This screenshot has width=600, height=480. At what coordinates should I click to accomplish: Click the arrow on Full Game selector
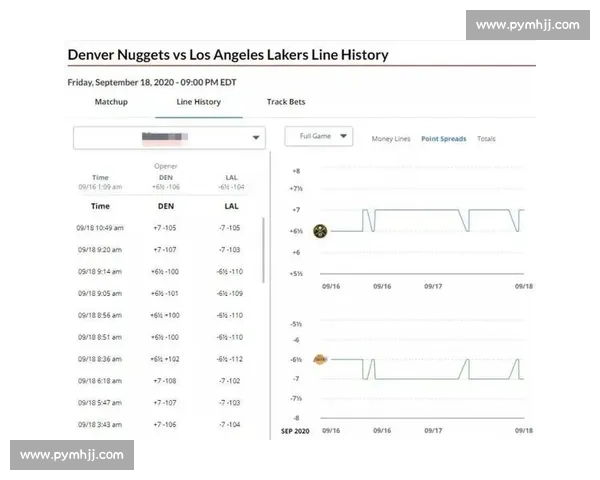tap(344, 136)
